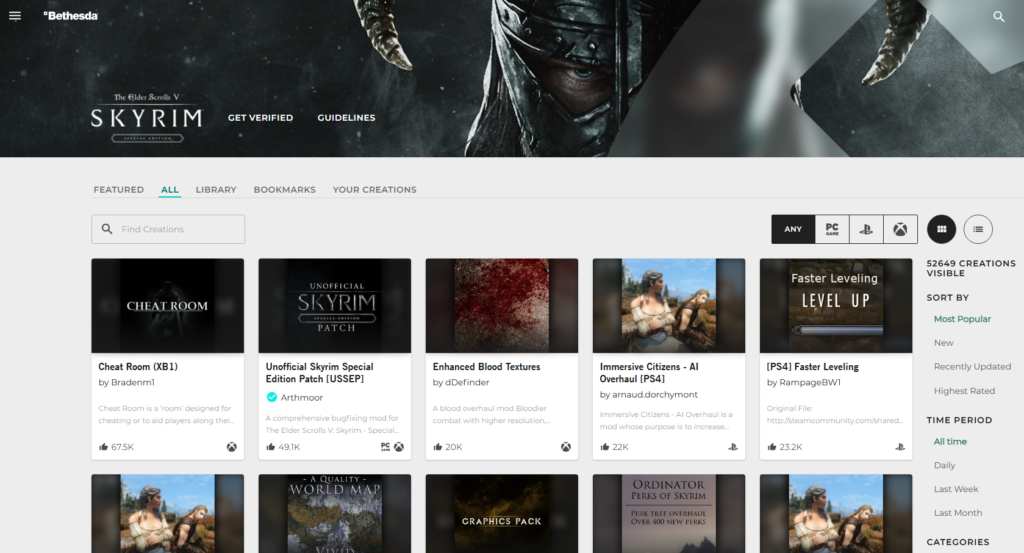The width and height of the screenshot is (1024, 553).
Task: Click the Skyrim Special Edition logo
Action: pyautogui.click(x=146, y=117)
